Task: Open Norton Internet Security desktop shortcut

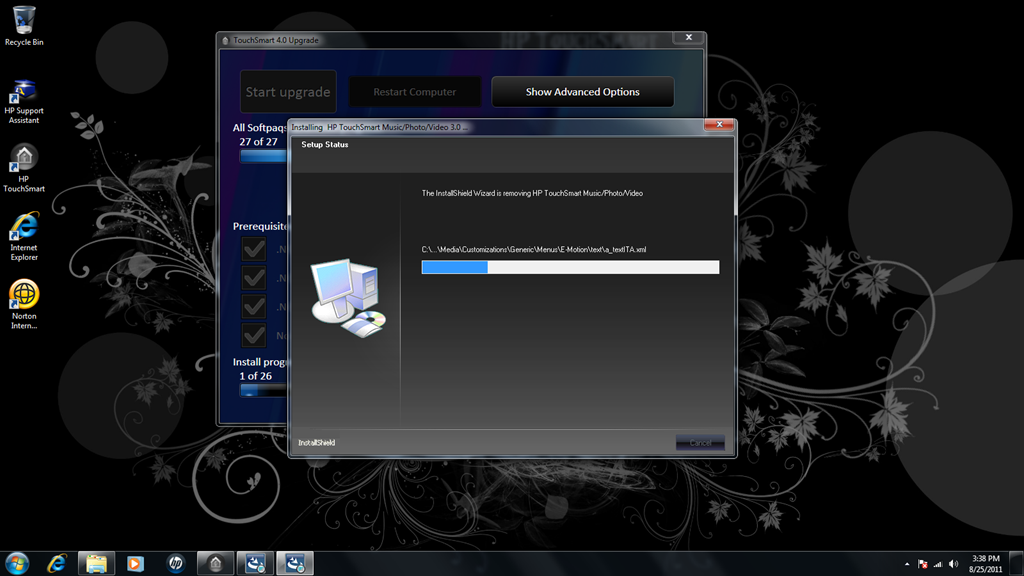Action: tap(24, 304)
